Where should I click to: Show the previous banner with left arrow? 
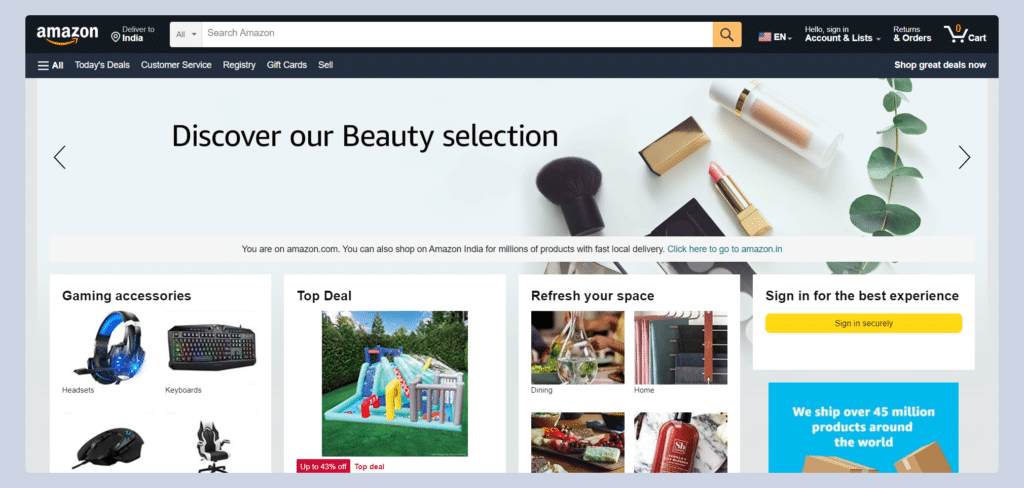point(59,157)
